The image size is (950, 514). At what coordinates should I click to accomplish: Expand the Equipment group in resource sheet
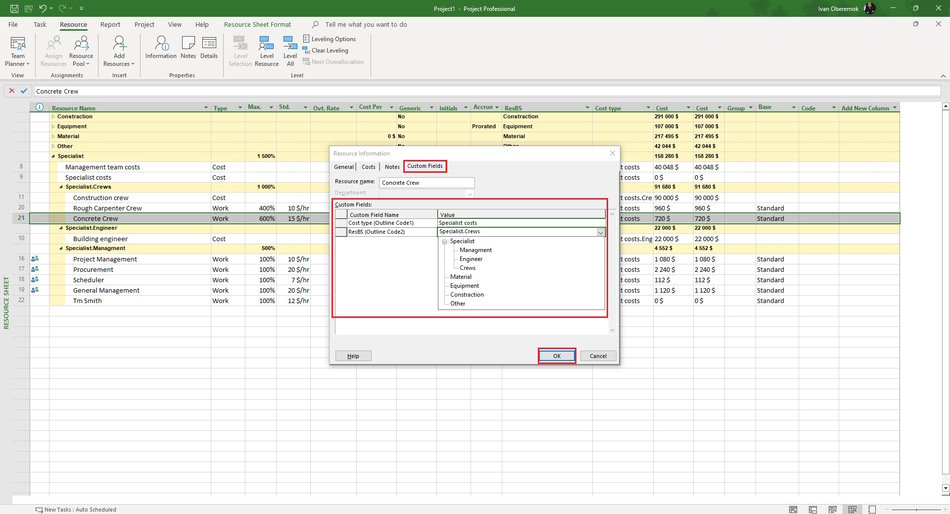53,126
